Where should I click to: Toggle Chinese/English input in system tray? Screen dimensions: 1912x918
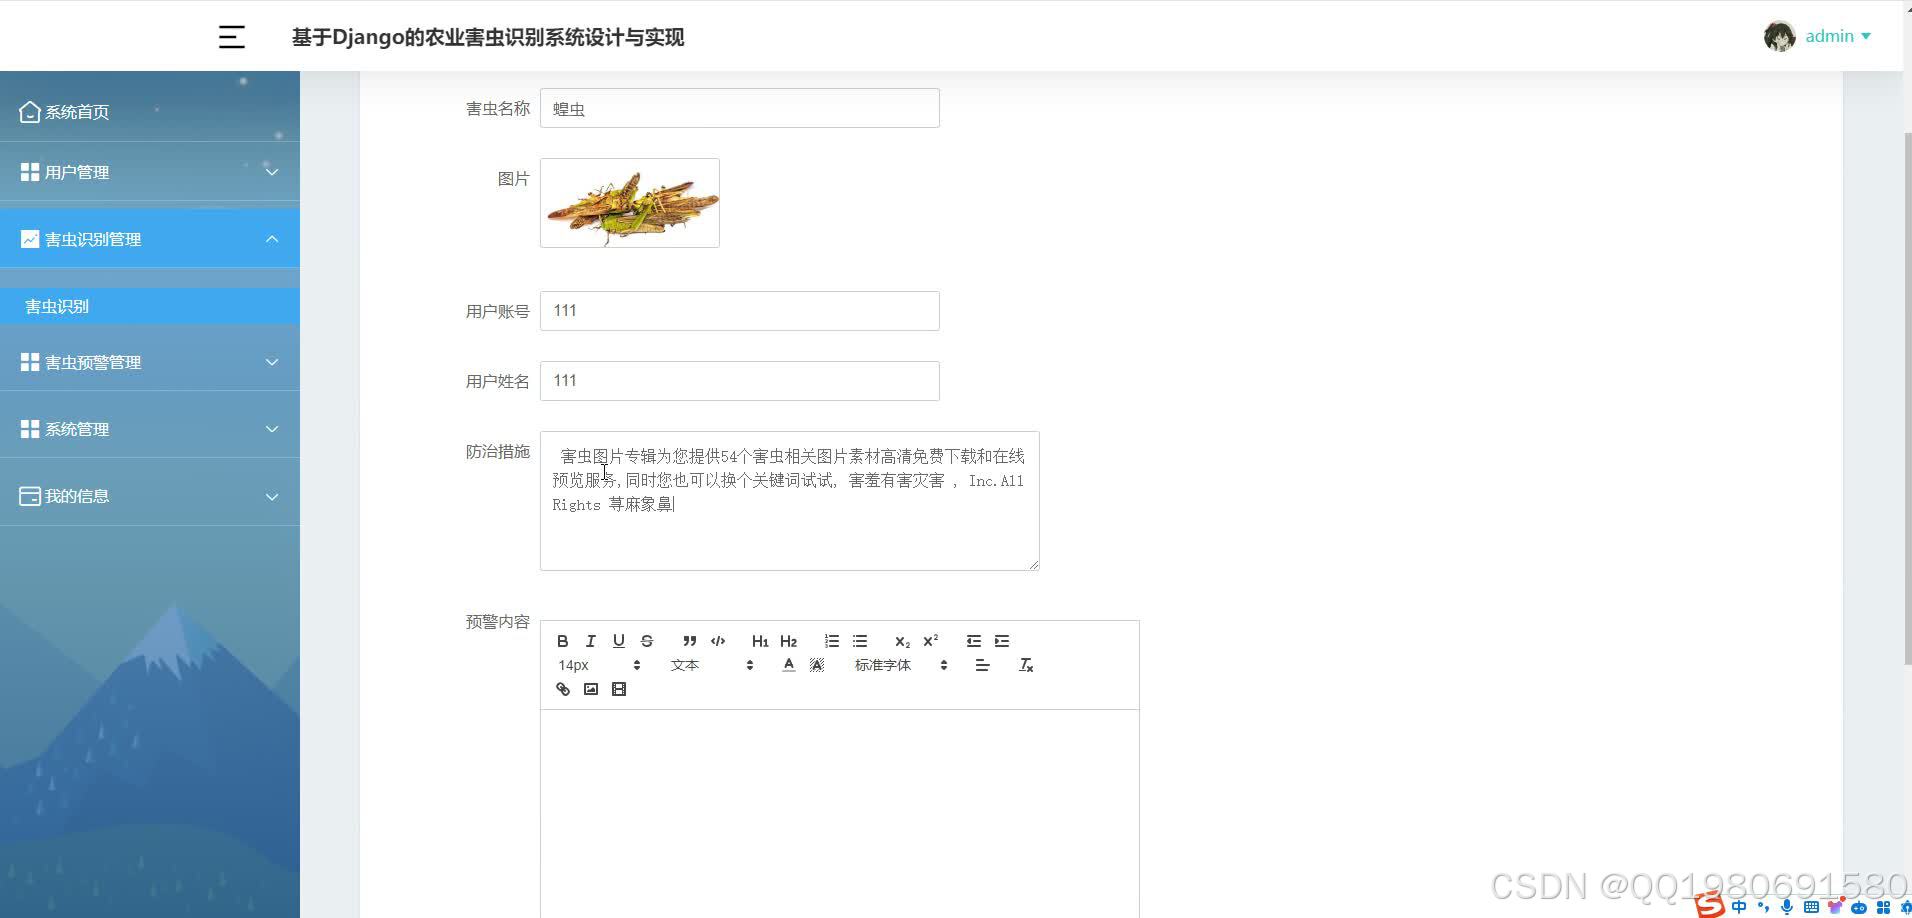click(1740, 906)
